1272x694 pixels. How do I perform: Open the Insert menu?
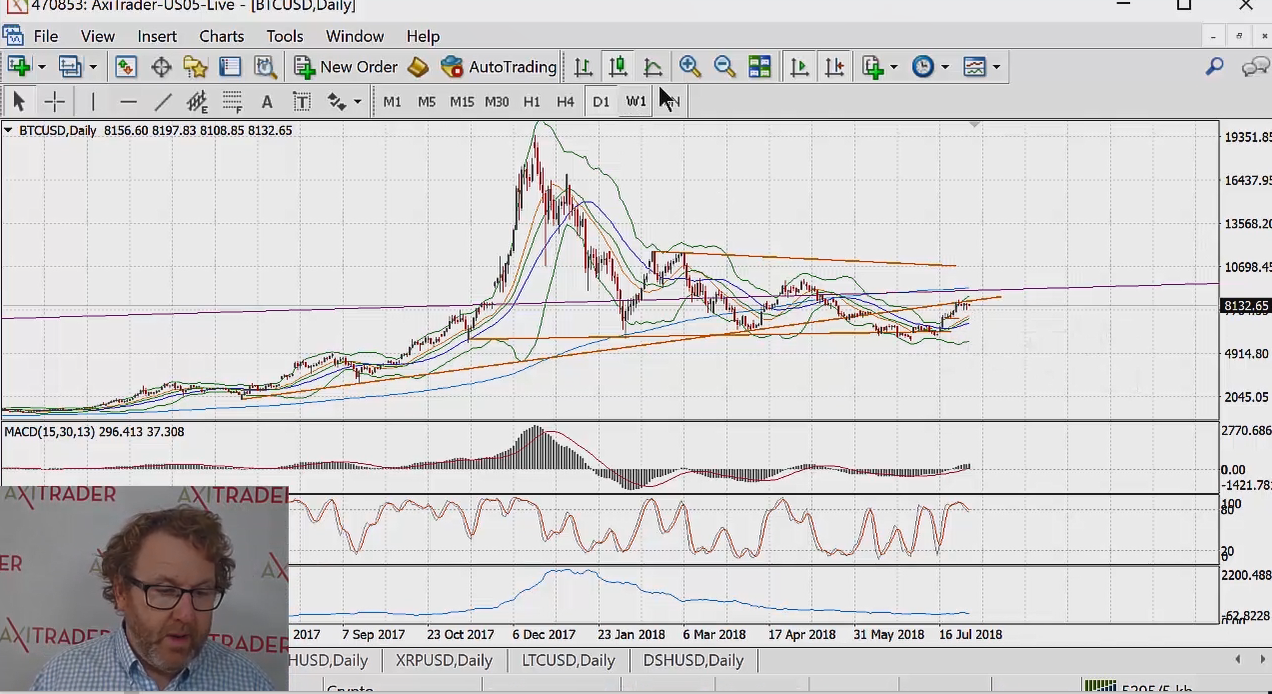pos(157,36)
